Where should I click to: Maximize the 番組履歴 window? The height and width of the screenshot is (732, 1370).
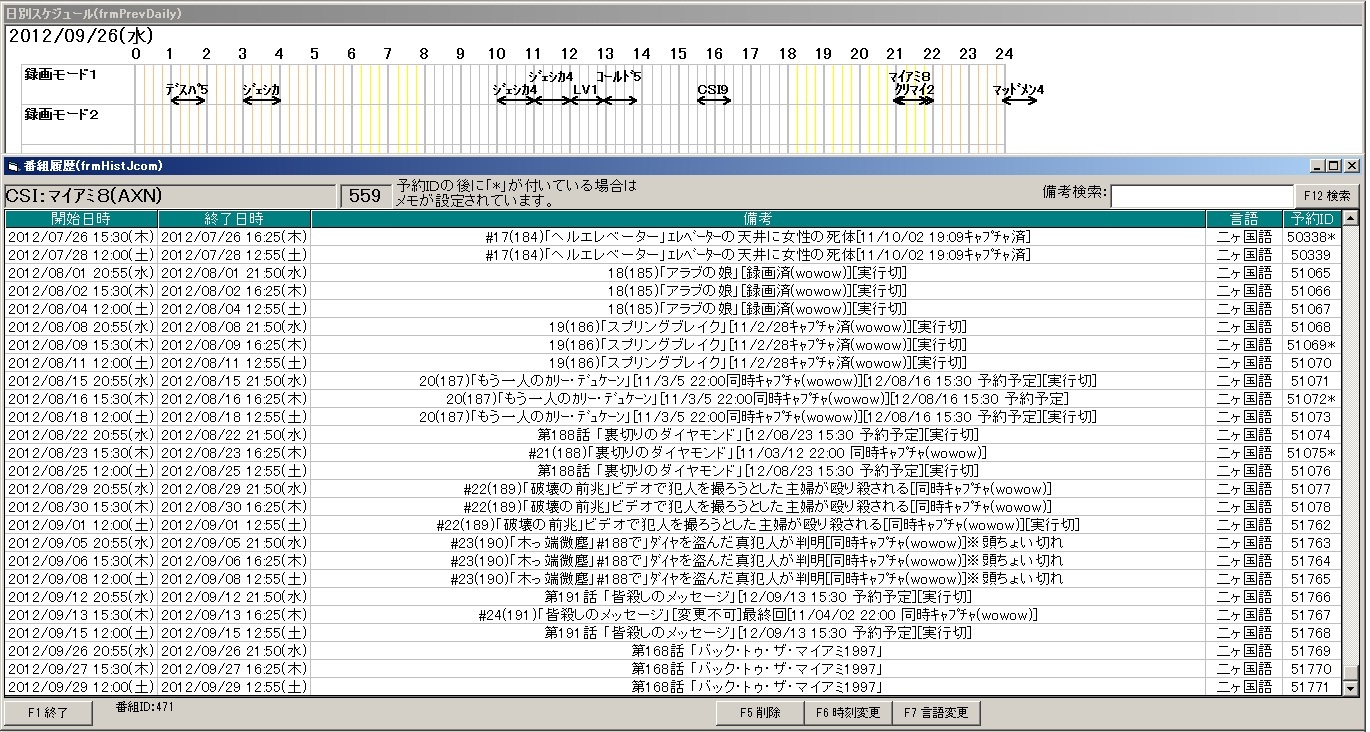pyautogui.click(x=1335, y=166)
